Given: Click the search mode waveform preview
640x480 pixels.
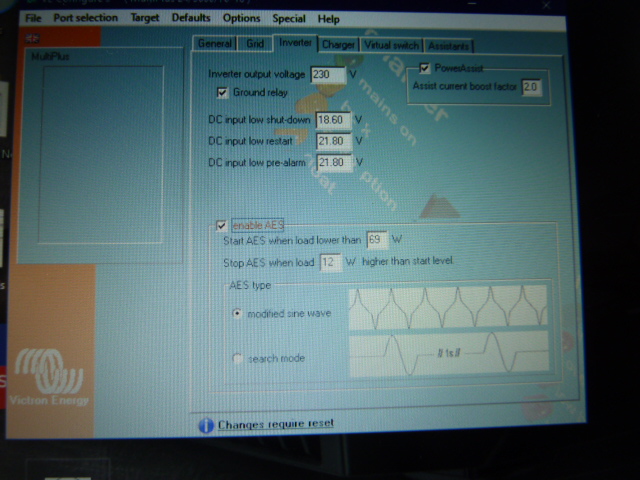Looking at the screenshot, I should pyautogui.click(x=449, y=354).
